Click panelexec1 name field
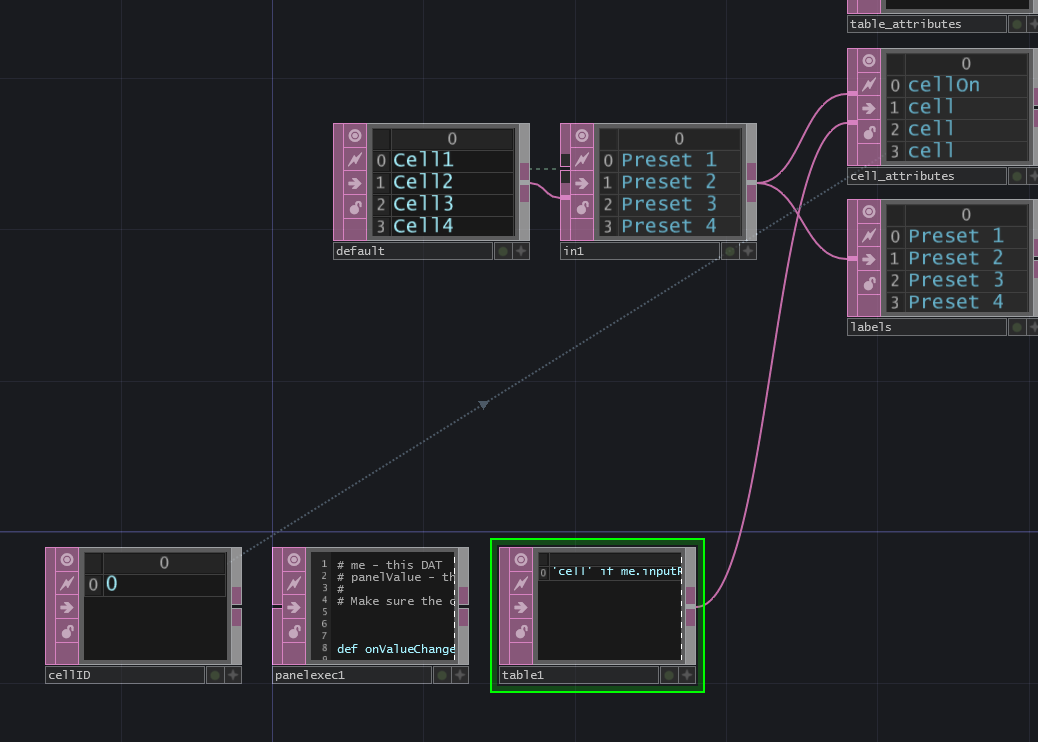The height and width of the screenshot is (742, 1038). coord(350,674)
